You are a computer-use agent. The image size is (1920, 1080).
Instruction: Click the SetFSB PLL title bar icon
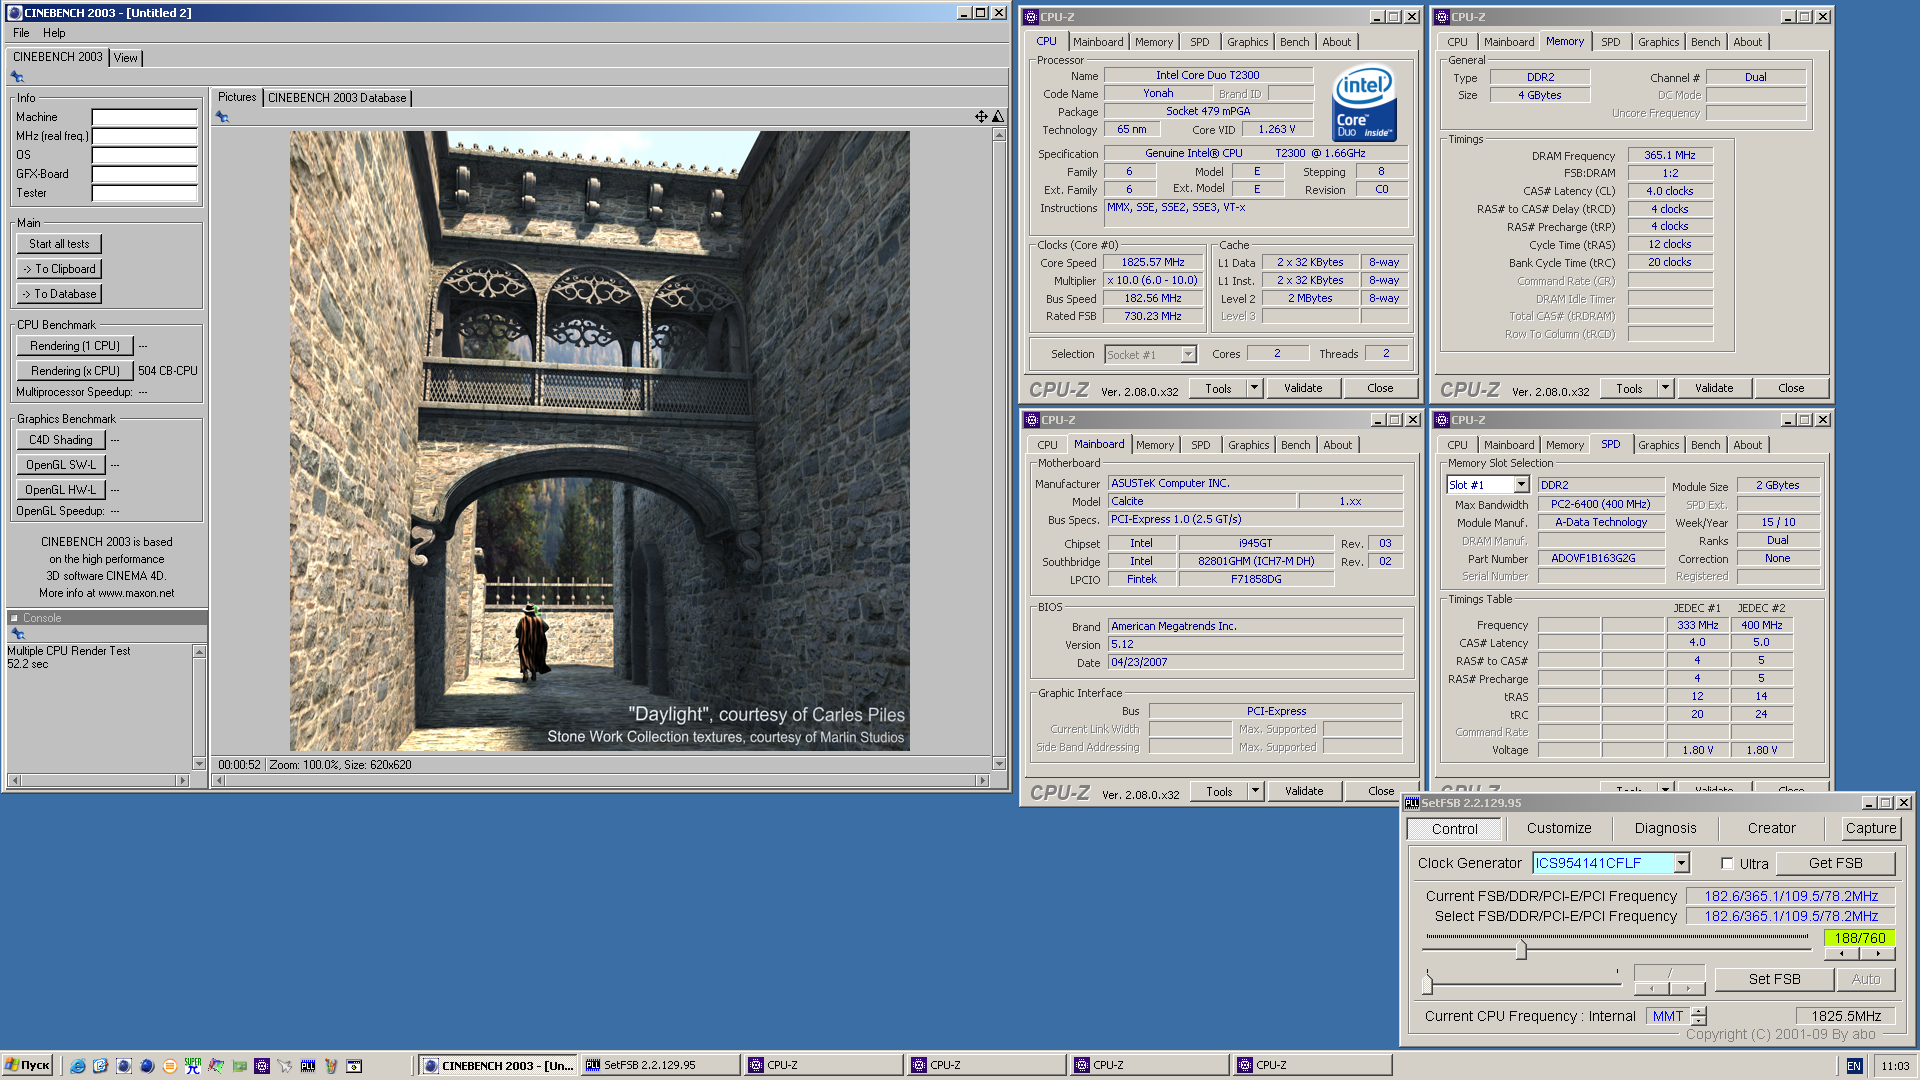click(1411, 803)
